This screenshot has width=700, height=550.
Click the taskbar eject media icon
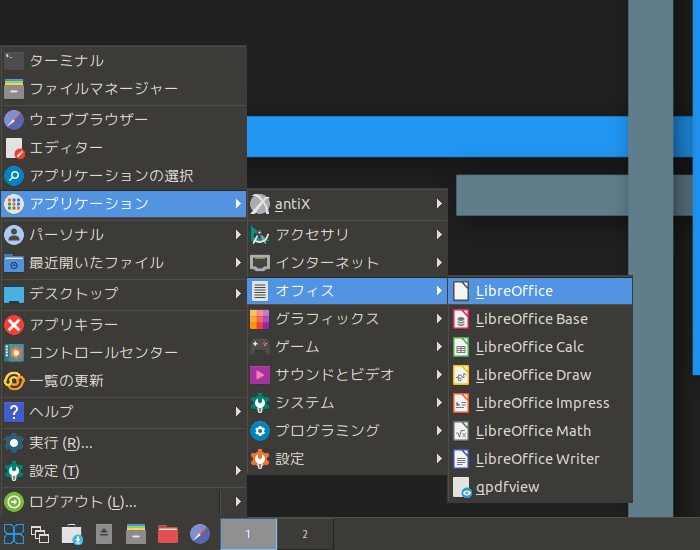coord(104,534)
